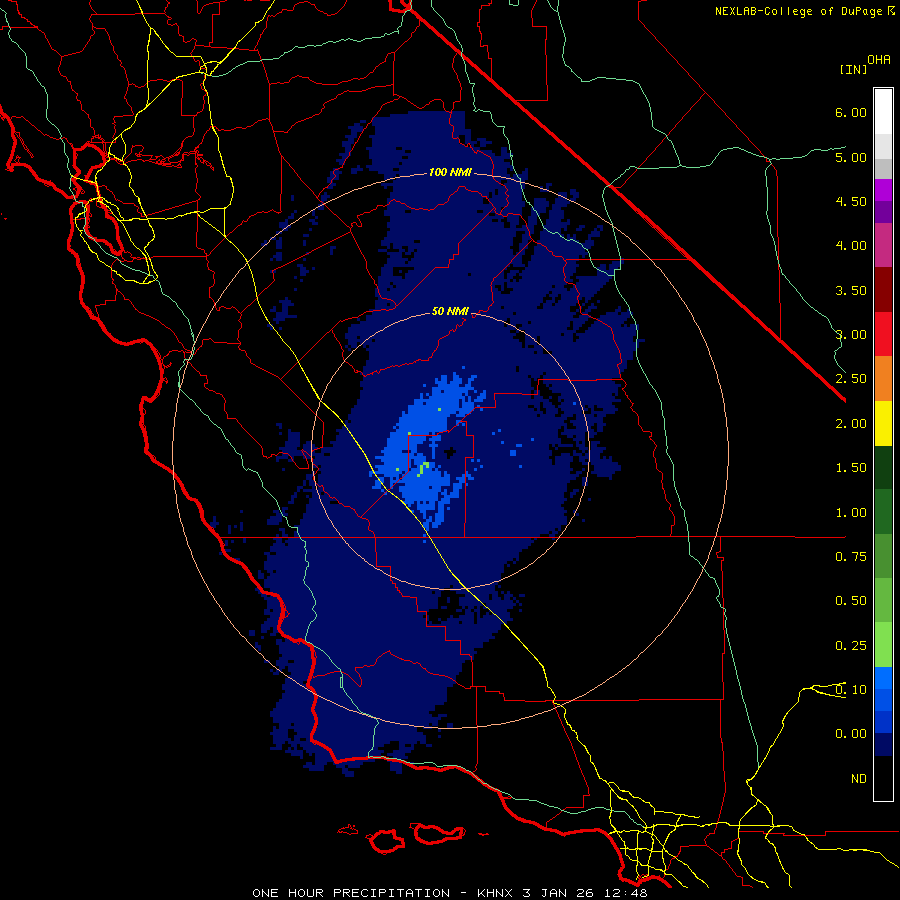Image resolution: width=900 pixels, height=900 pixels.
Task: Click the 50 NMI range ring label
Action: click(450, 312)
